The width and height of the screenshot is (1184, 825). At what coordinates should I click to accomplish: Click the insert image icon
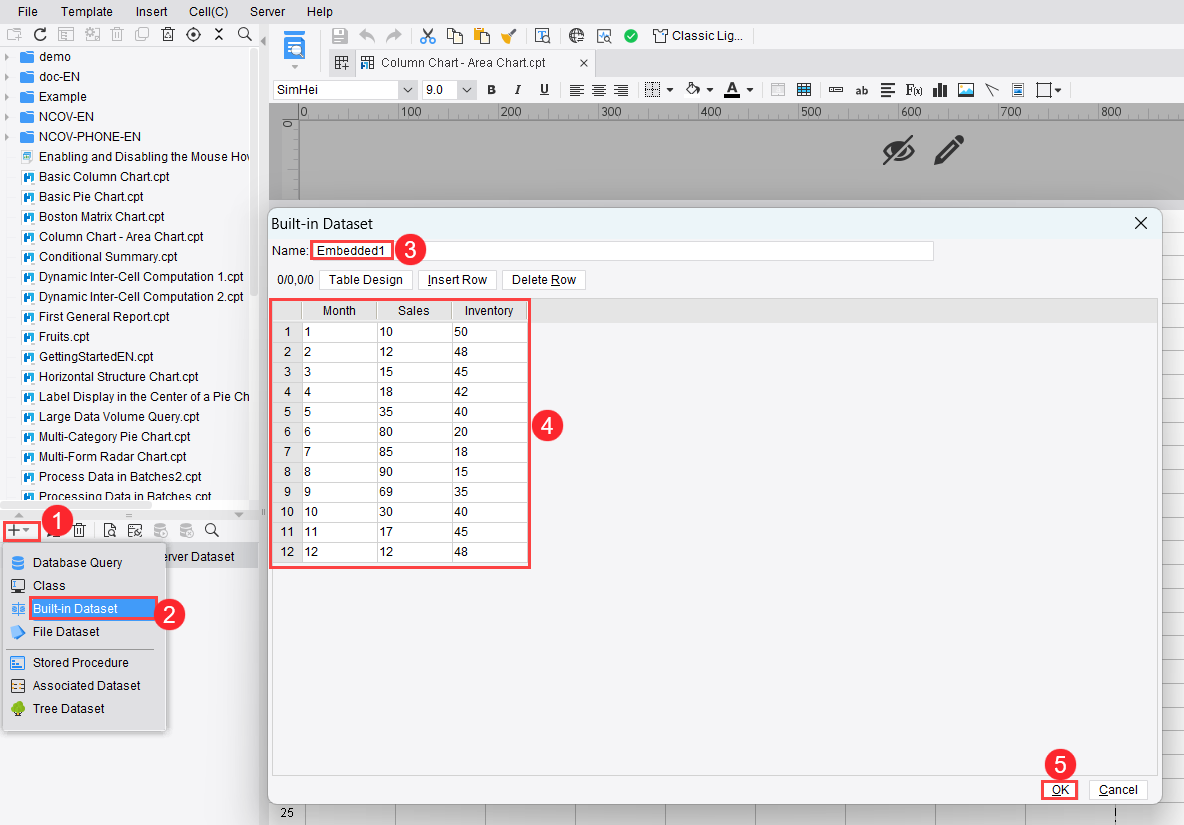click(966, 90)
